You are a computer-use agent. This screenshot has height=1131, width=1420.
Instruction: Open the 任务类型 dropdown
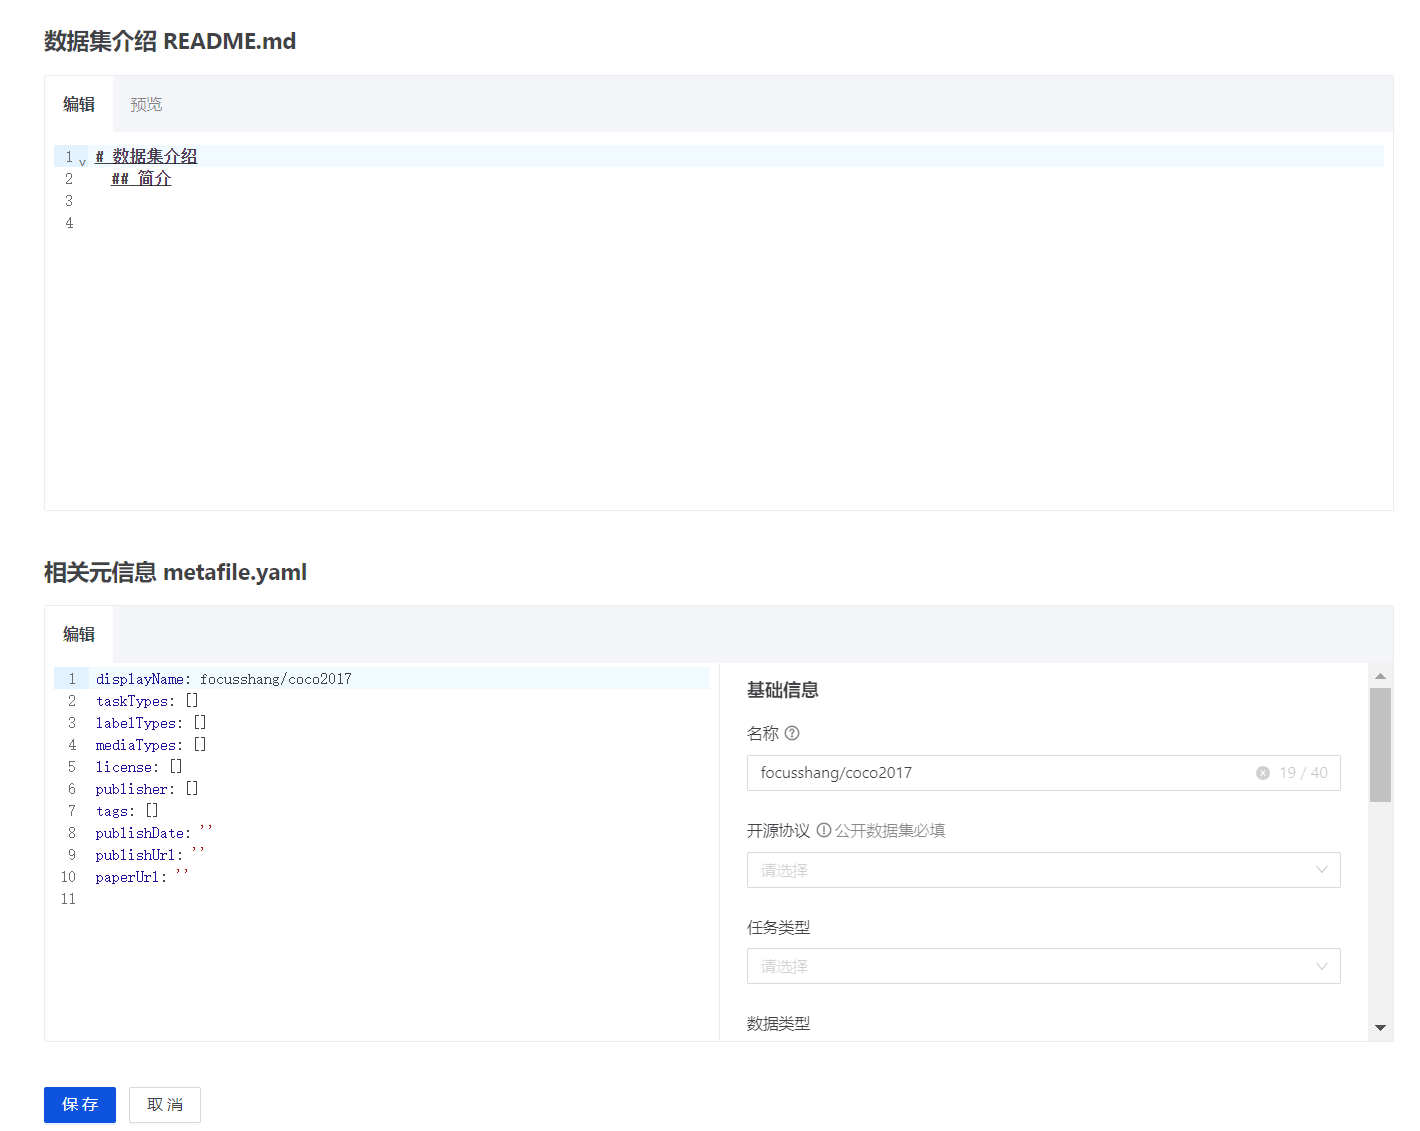1043,966
